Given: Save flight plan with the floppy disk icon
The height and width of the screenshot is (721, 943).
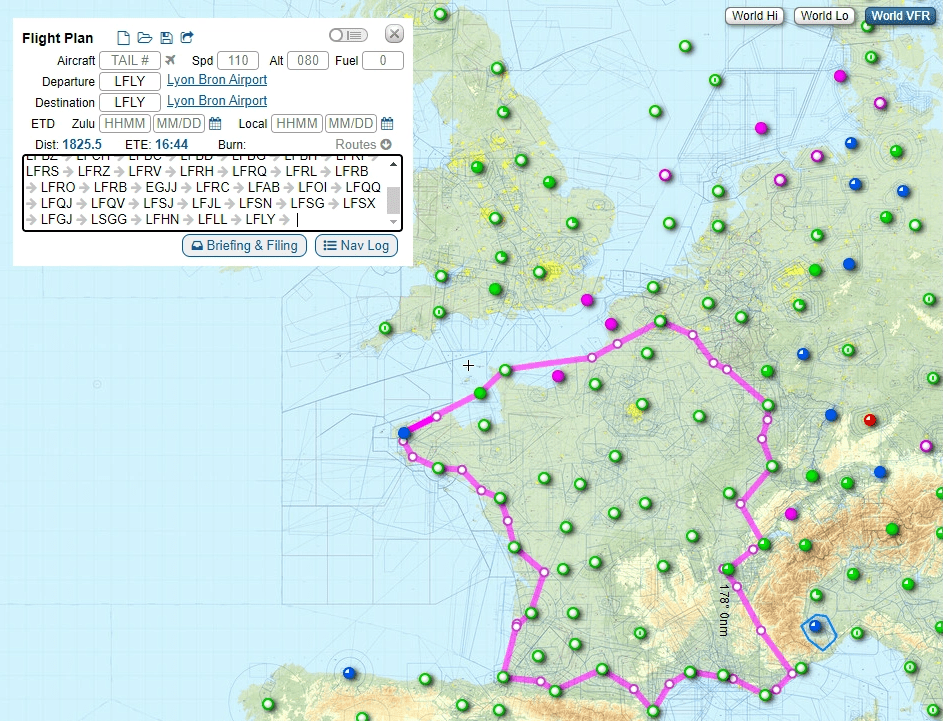Looking at the screenshot, I should (x=166, y=38).
